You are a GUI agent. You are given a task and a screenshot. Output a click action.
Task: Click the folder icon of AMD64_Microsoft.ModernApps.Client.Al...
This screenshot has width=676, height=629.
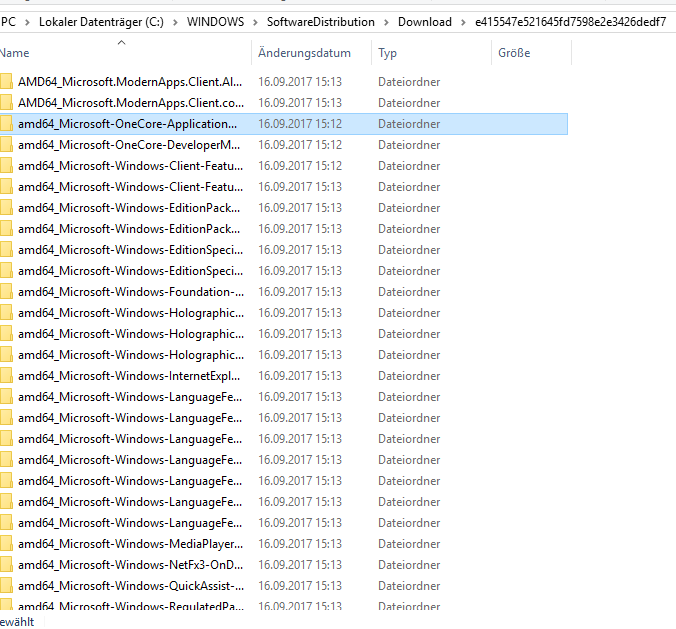(x=6, y=81)
